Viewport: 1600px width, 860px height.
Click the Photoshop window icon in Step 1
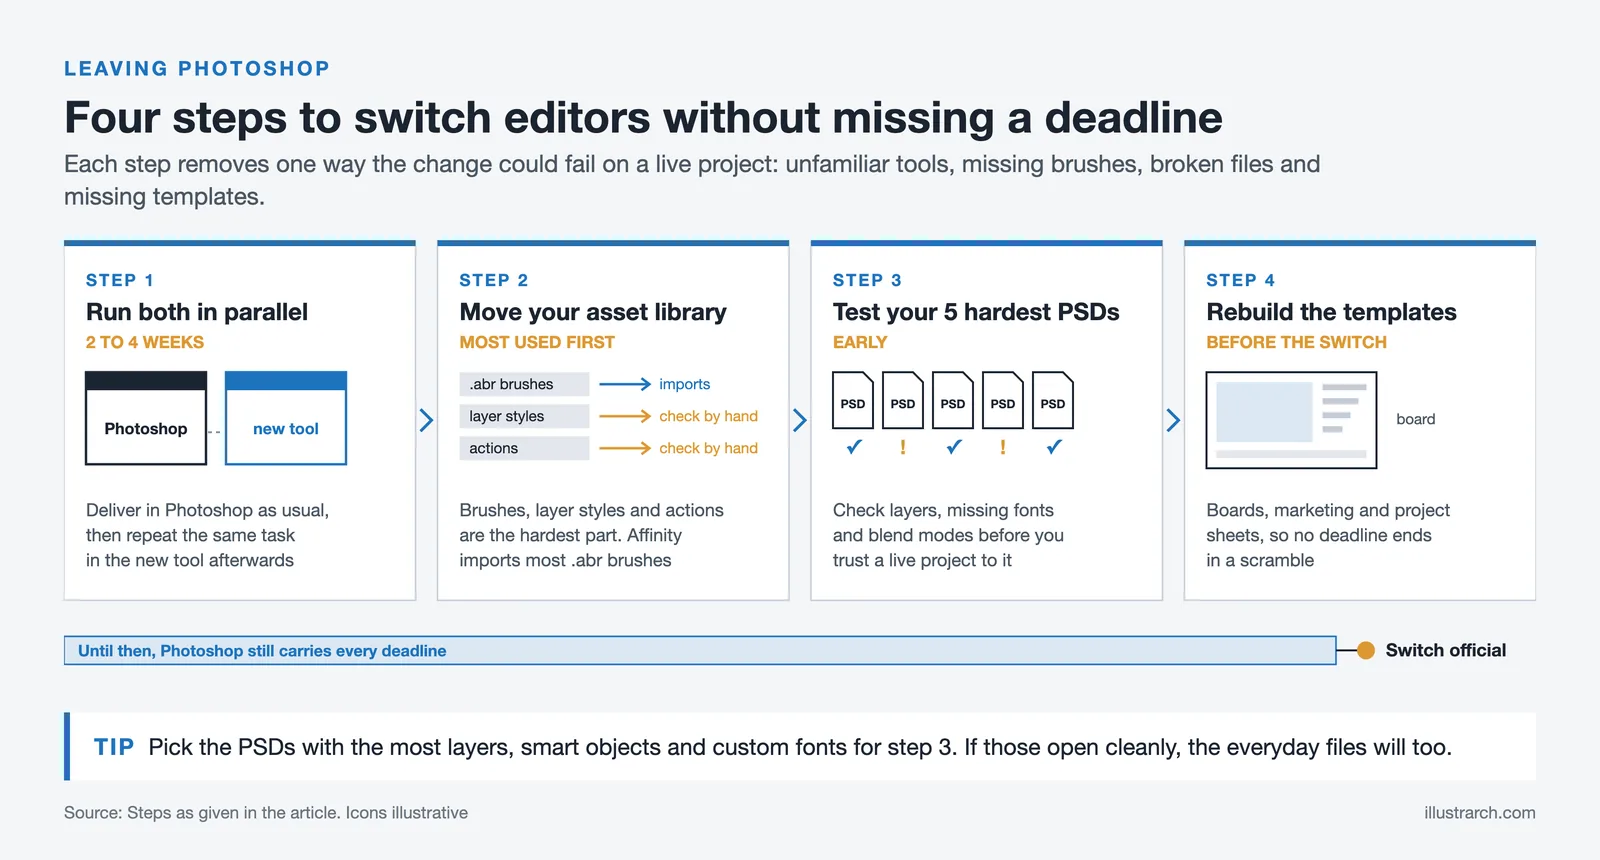click(x=146, y=418)
